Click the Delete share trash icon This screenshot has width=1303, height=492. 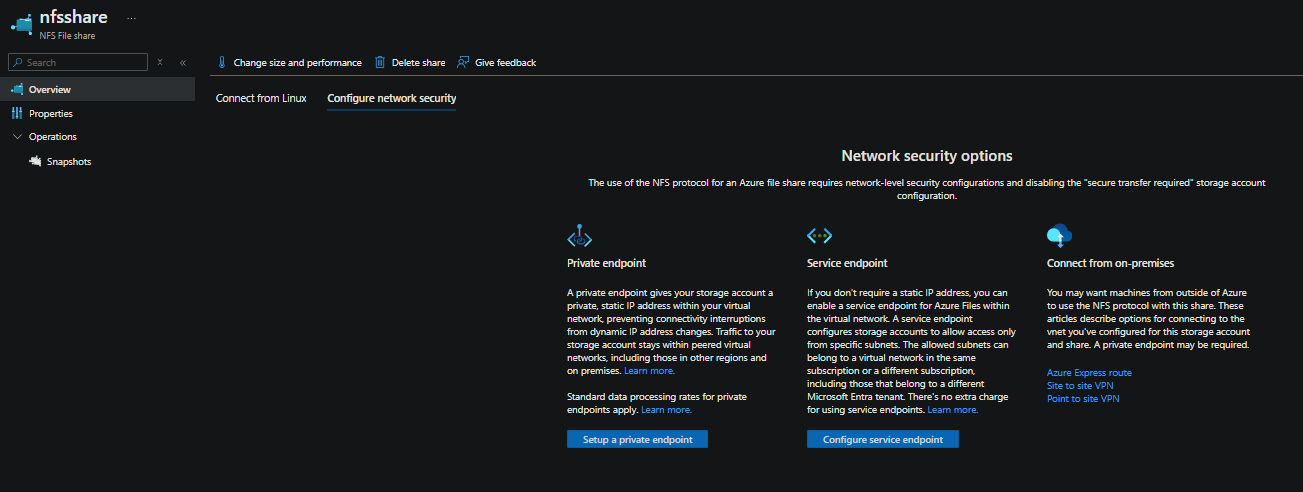[x=380, y=62]
